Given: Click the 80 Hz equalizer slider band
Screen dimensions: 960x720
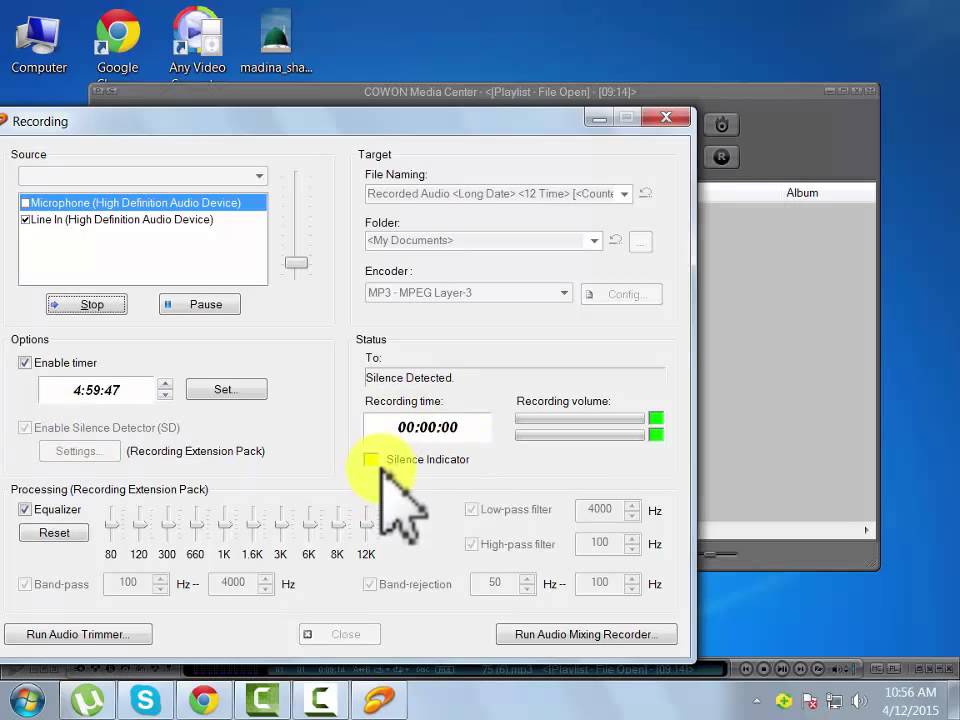Looking at the screenshot, I should coord(111,525).
